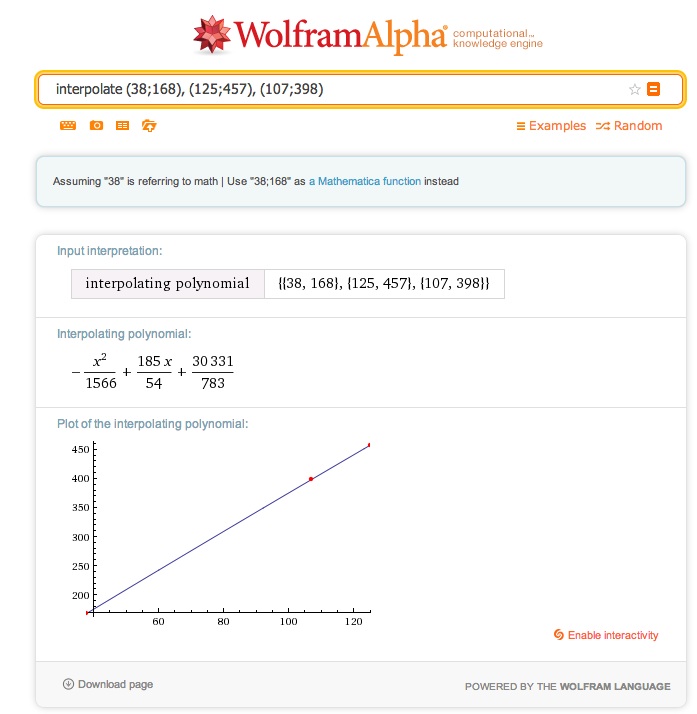Click the Wolfram Alpha star logo
697x714 pixels.
click(212, 34)
